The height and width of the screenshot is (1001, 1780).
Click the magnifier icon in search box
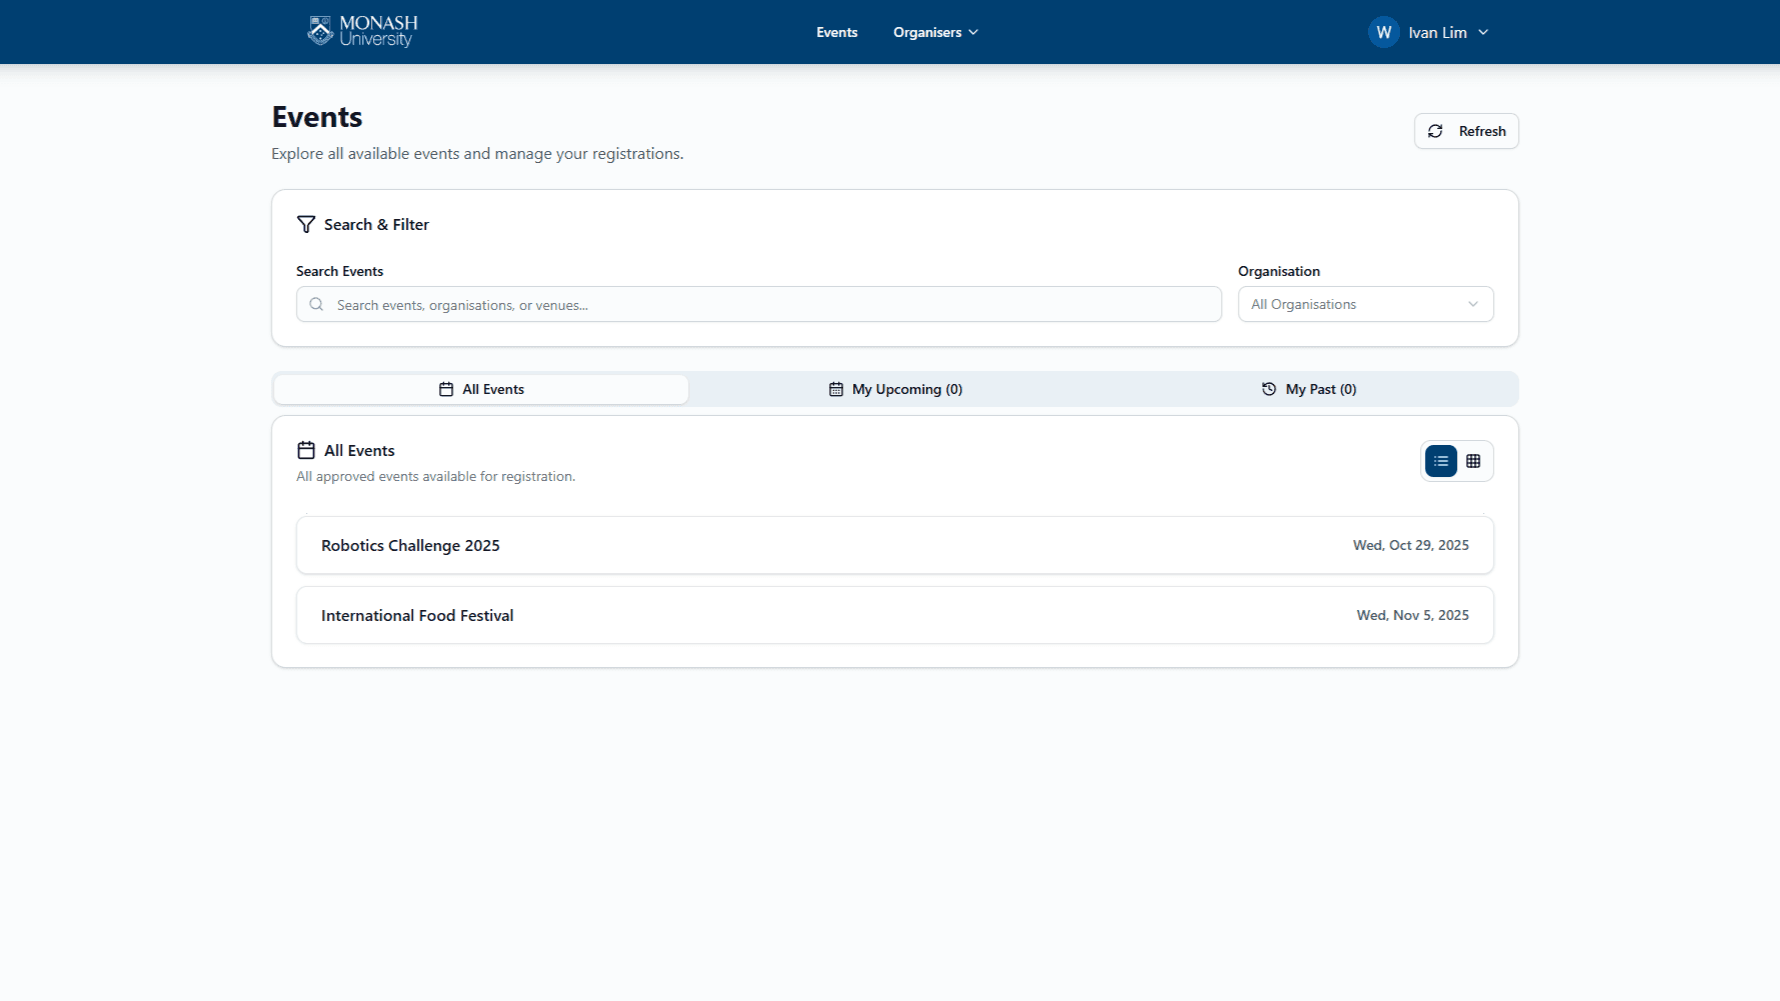pyautogui.click(x=316, y=305)
